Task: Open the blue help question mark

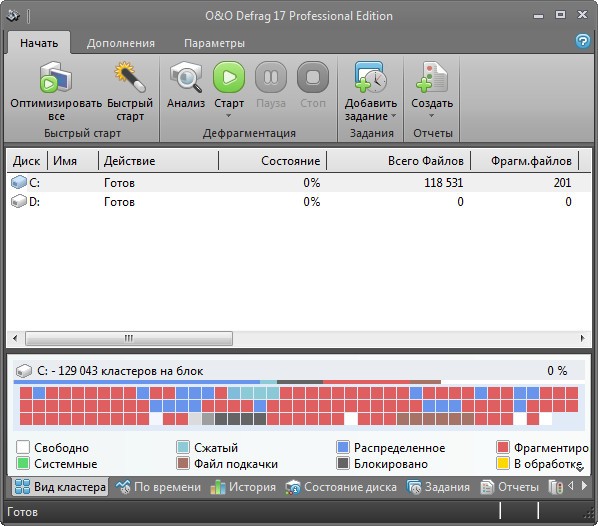Action: click(x=582, y=41)
